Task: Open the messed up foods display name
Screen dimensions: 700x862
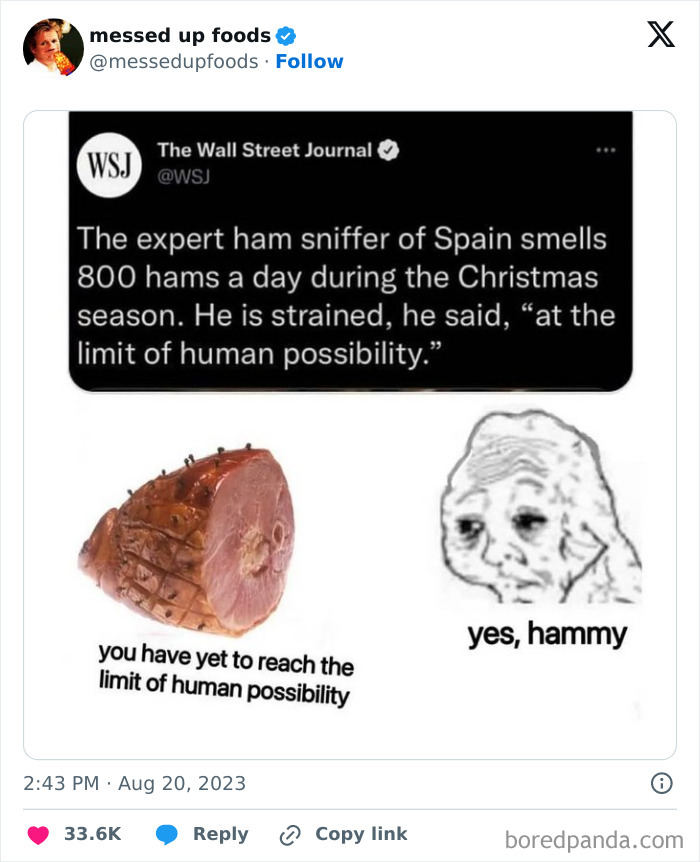Action: point(180,35)
